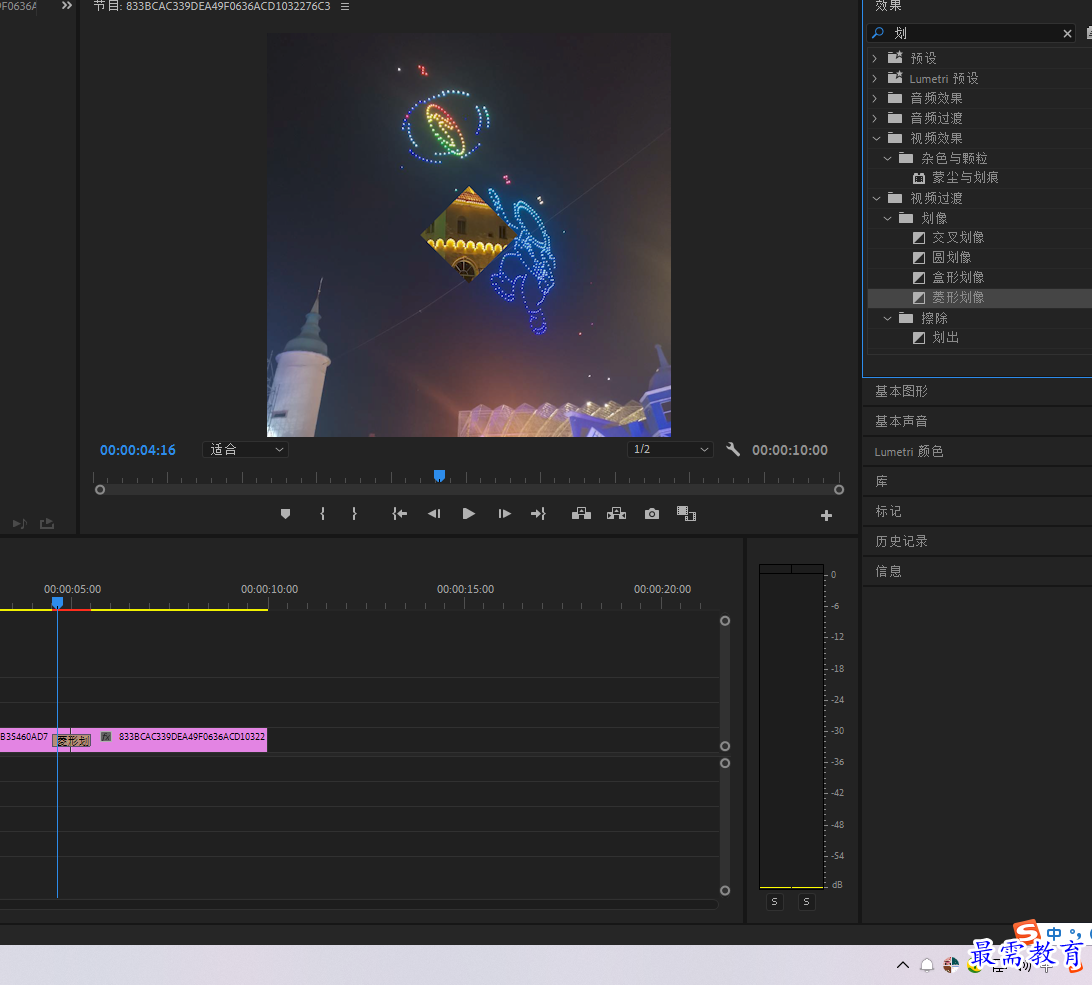
Task: Step back one frame
Action: tap(434, 514)
